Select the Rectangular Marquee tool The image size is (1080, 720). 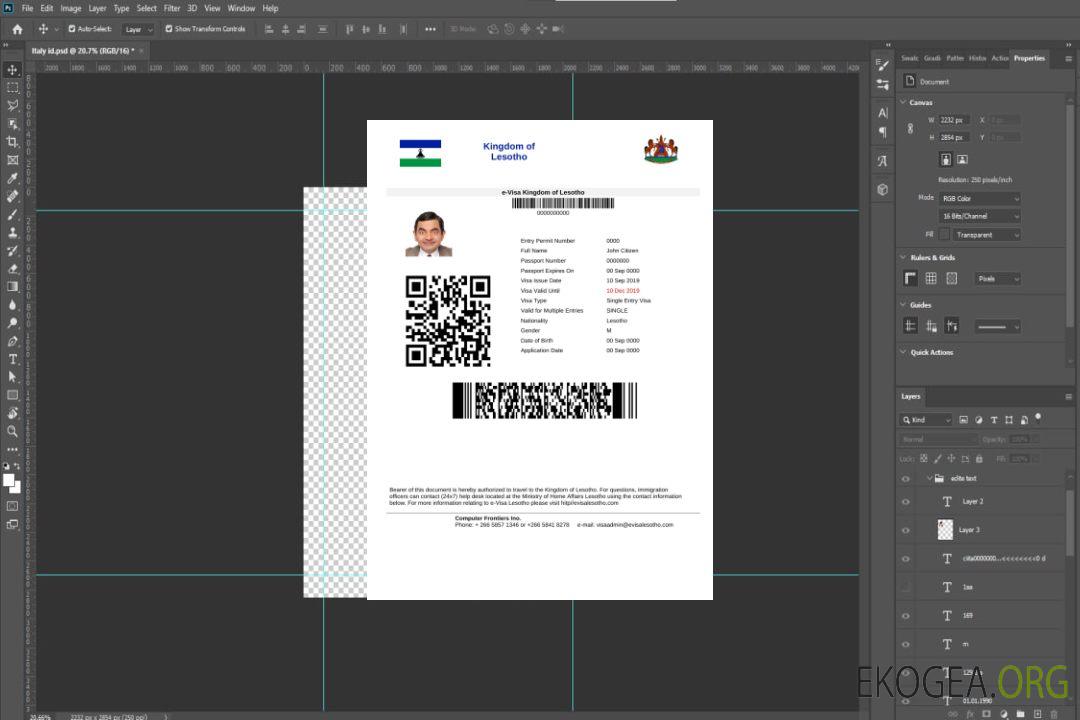pyautogui.click(x=12, y=88)
